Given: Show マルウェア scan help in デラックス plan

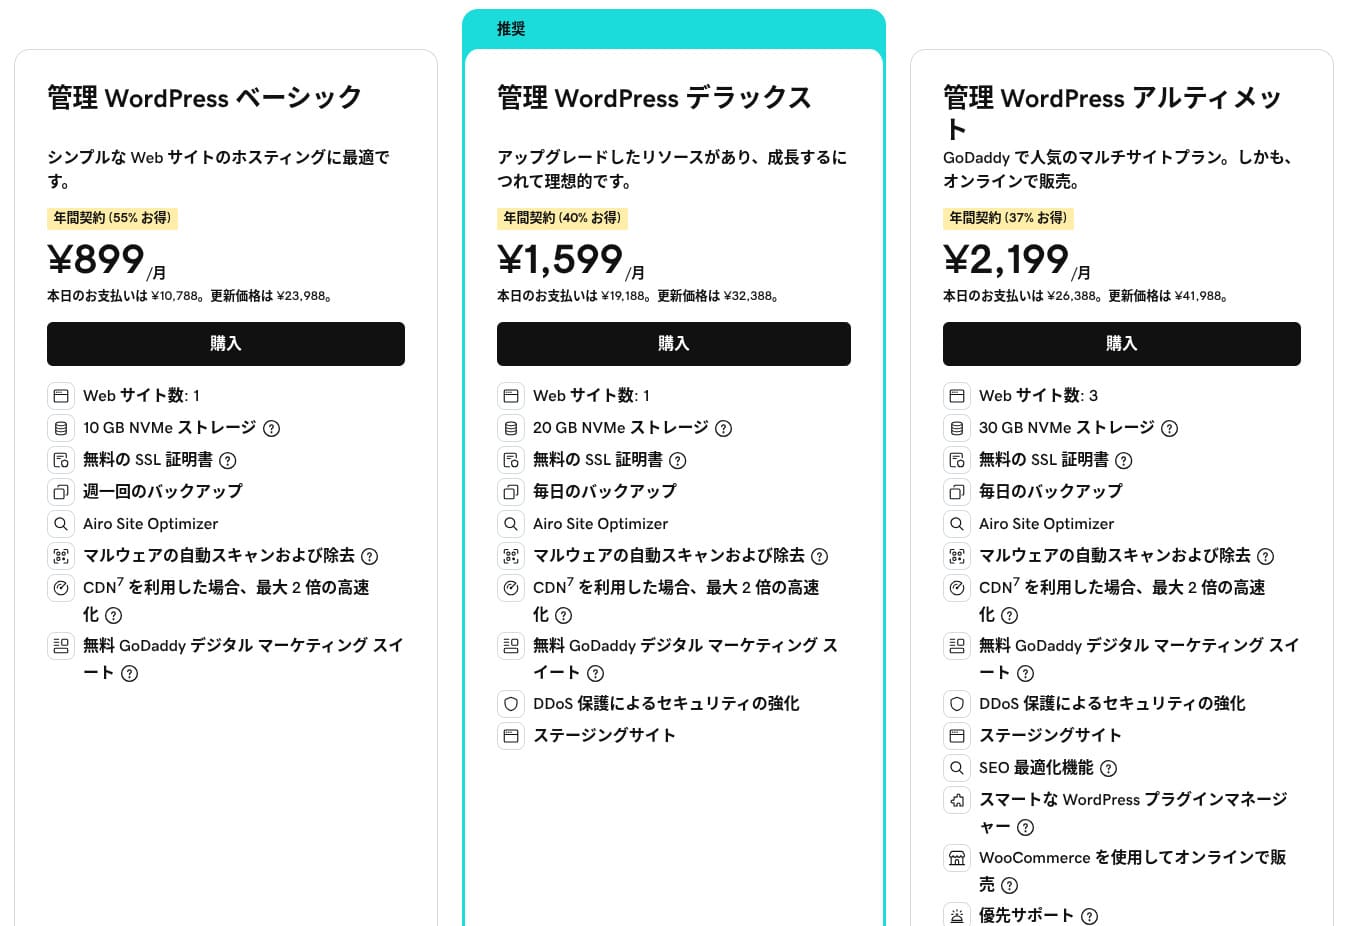Looking at the screenshot, I should coord(820,557).
